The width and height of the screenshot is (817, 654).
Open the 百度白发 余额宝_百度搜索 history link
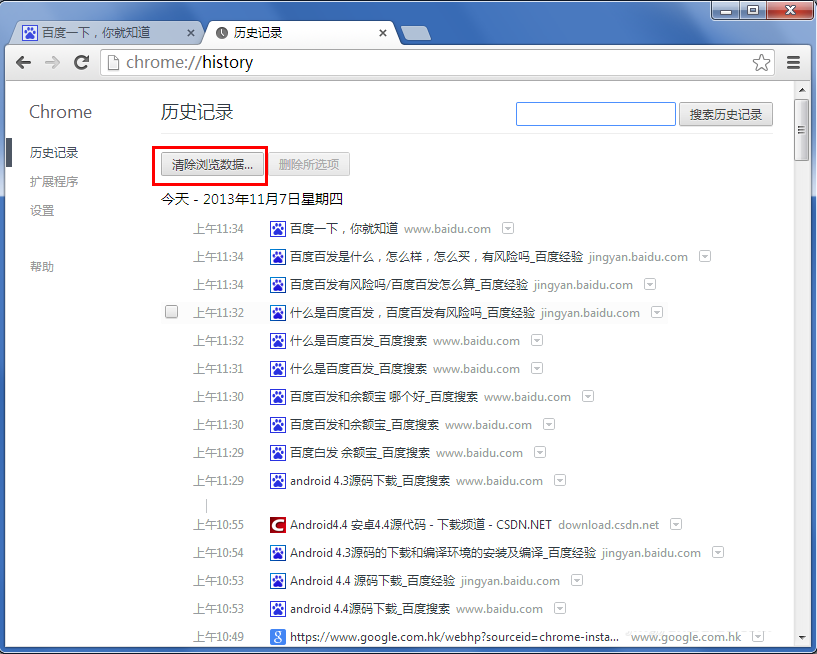360,453
